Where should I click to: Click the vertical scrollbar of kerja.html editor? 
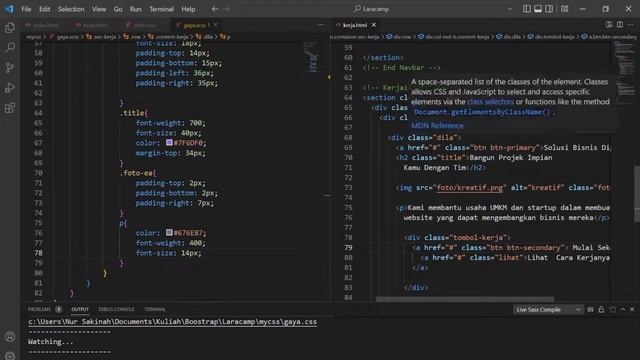pyautogui.click(x=637, y=194)
